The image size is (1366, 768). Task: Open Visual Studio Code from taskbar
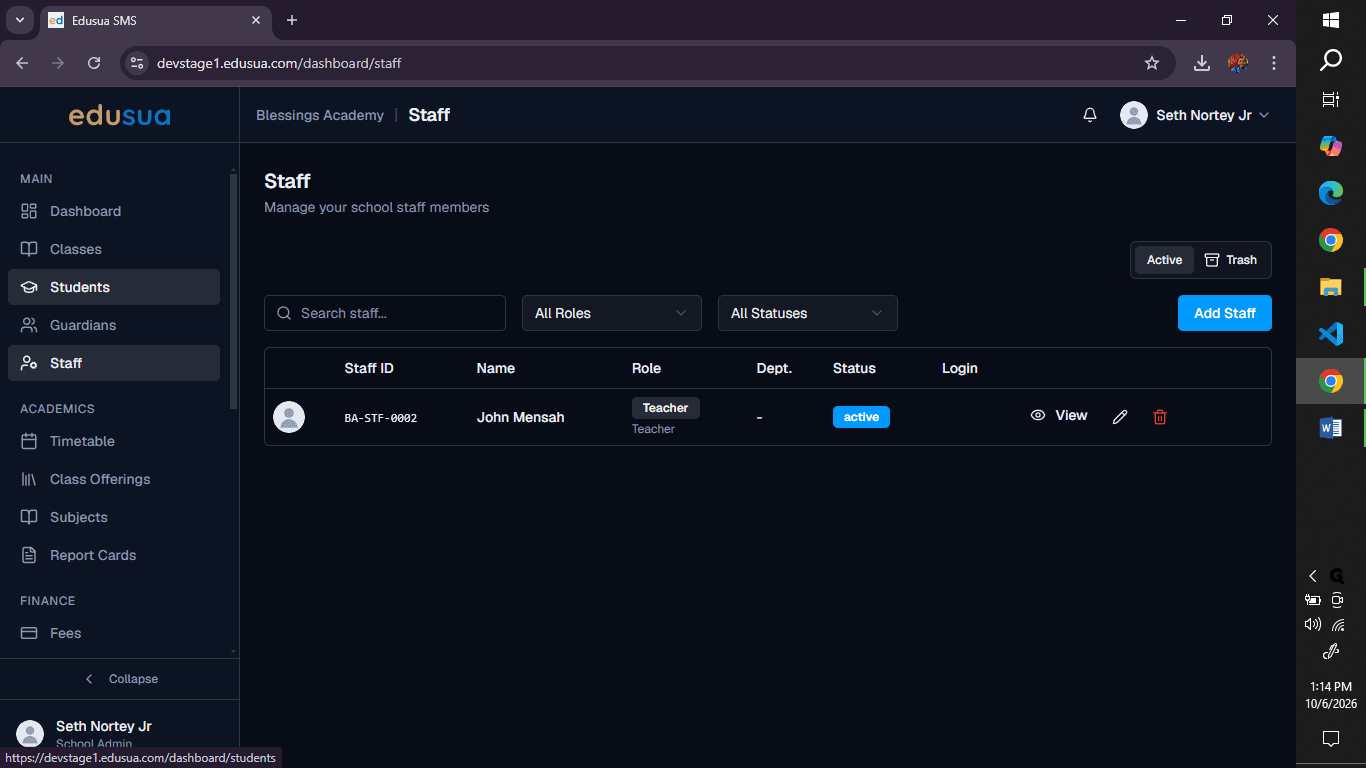1331,334
